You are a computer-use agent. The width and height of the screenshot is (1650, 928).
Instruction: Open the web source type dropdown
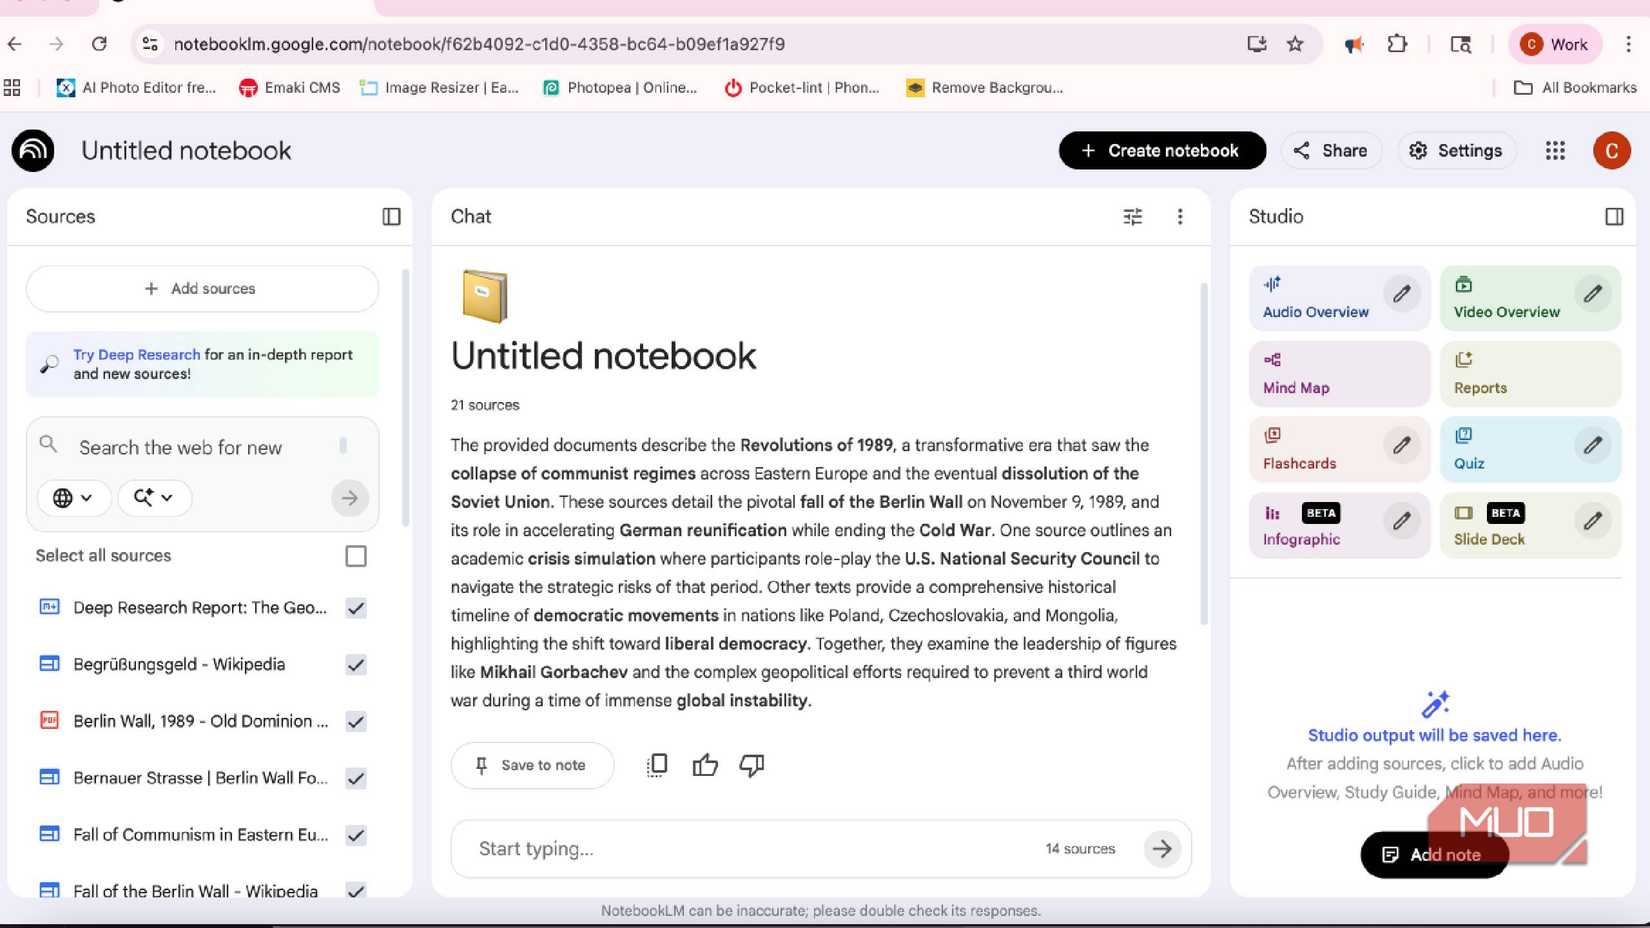[73, 497]
